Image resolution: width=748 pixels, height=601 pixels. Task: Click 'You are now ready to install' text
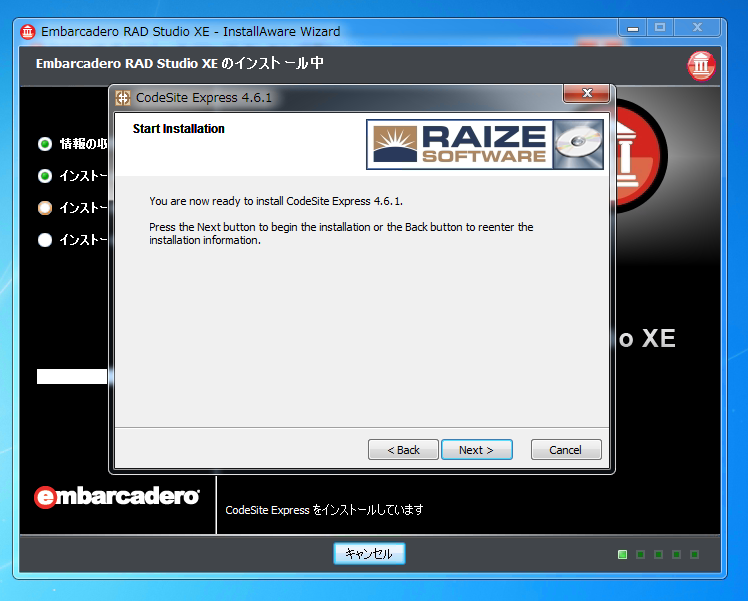276,201
